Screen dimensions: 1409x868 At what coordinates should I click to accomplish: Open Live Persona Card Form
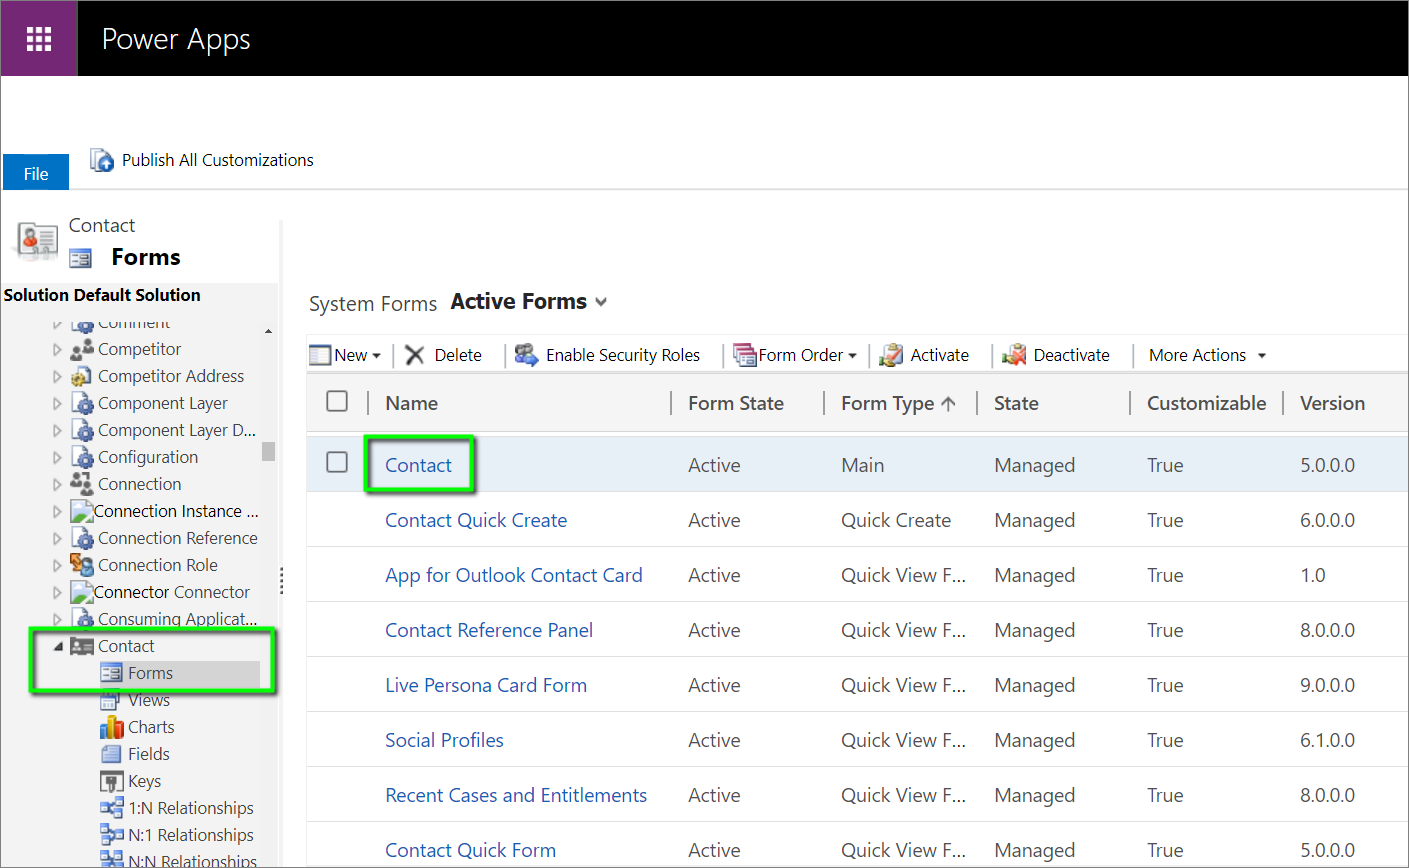coord(486,685)
